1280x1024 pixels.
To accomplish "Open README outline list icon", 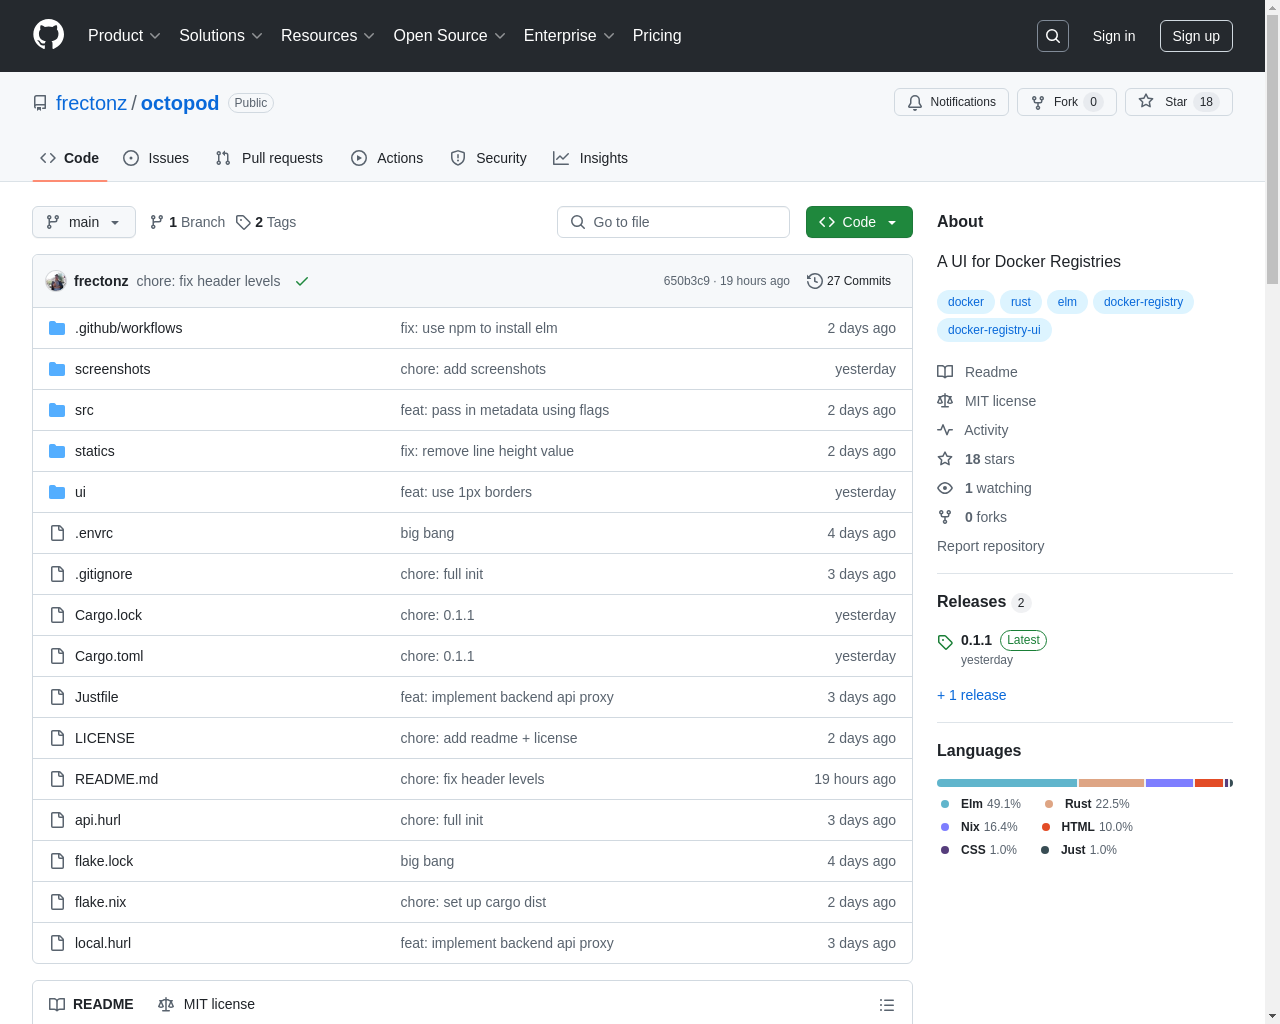I will pyautogui.click(x=887, y=1005).
